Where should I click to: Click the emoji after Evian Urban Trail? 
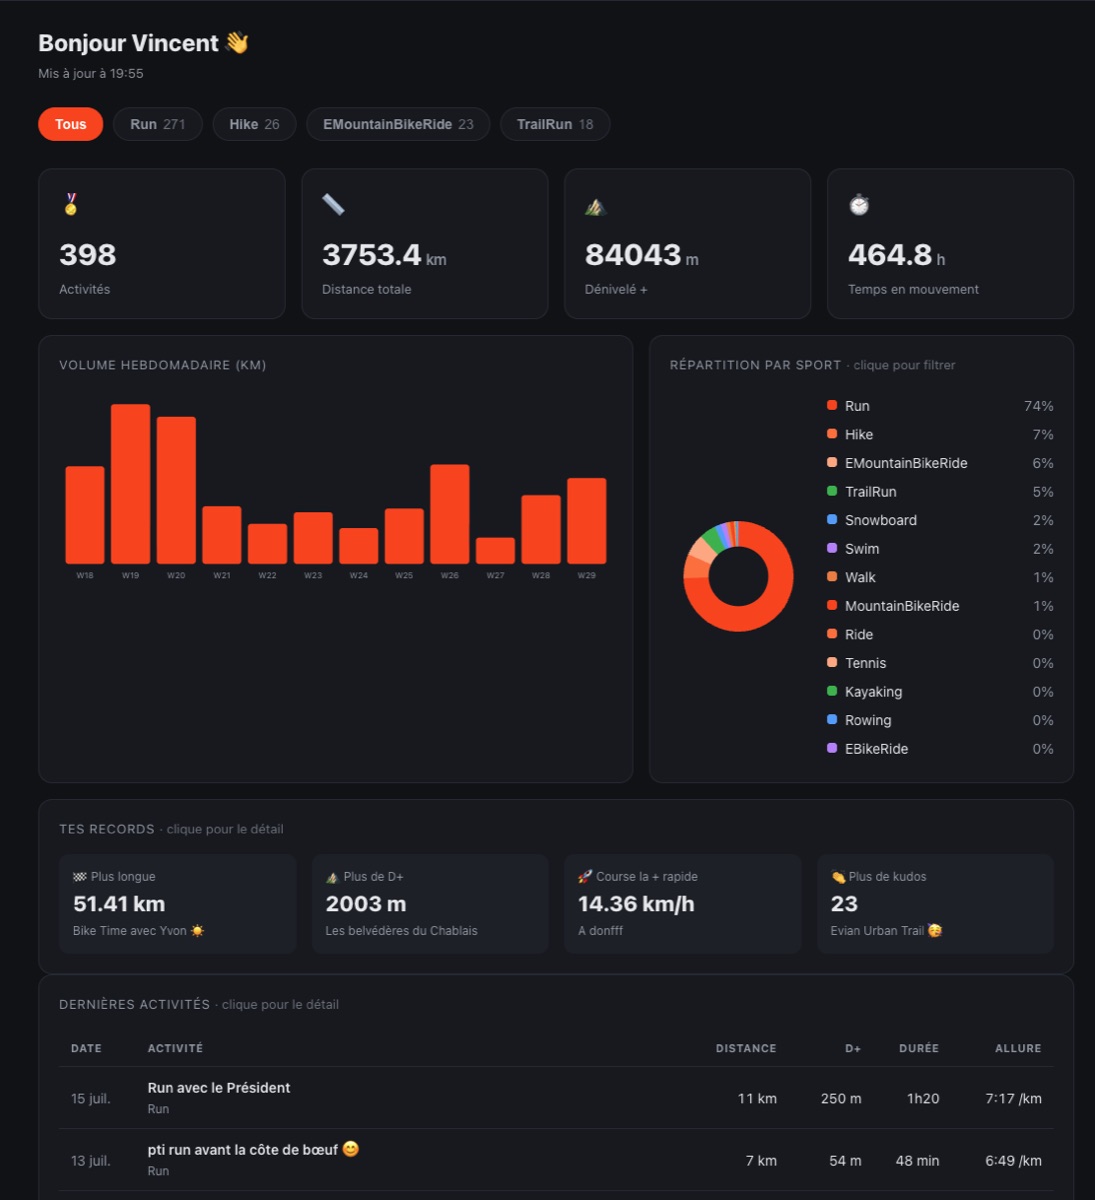[935, 931]
